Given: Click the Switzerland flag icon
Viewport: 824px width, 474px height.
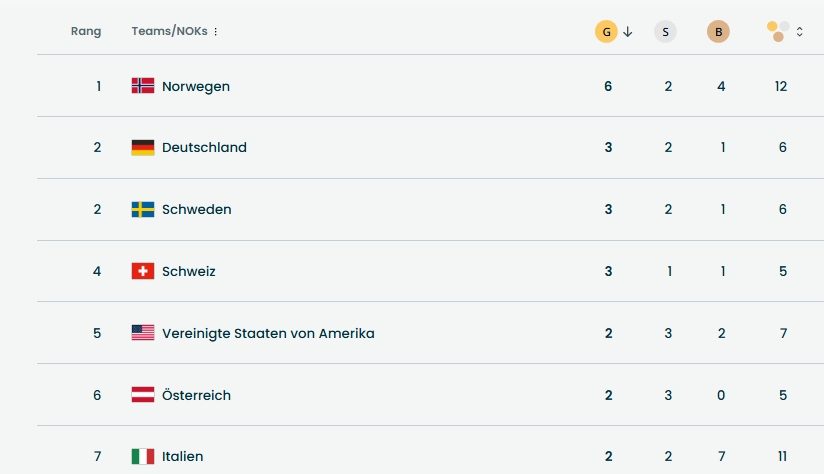Looking at the screenshot, I should click(x=143, y=271).
